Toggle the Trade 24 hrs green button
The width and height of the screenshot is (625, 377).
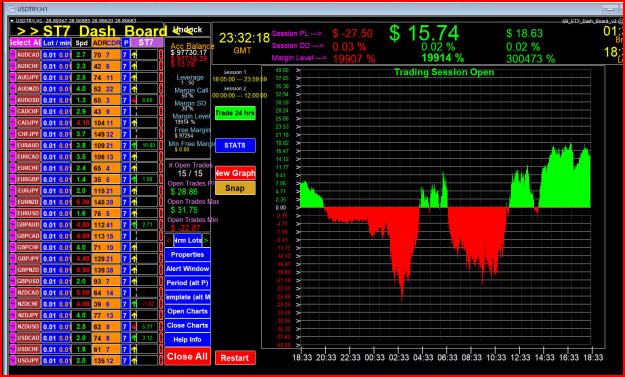(x=235, y=113)
